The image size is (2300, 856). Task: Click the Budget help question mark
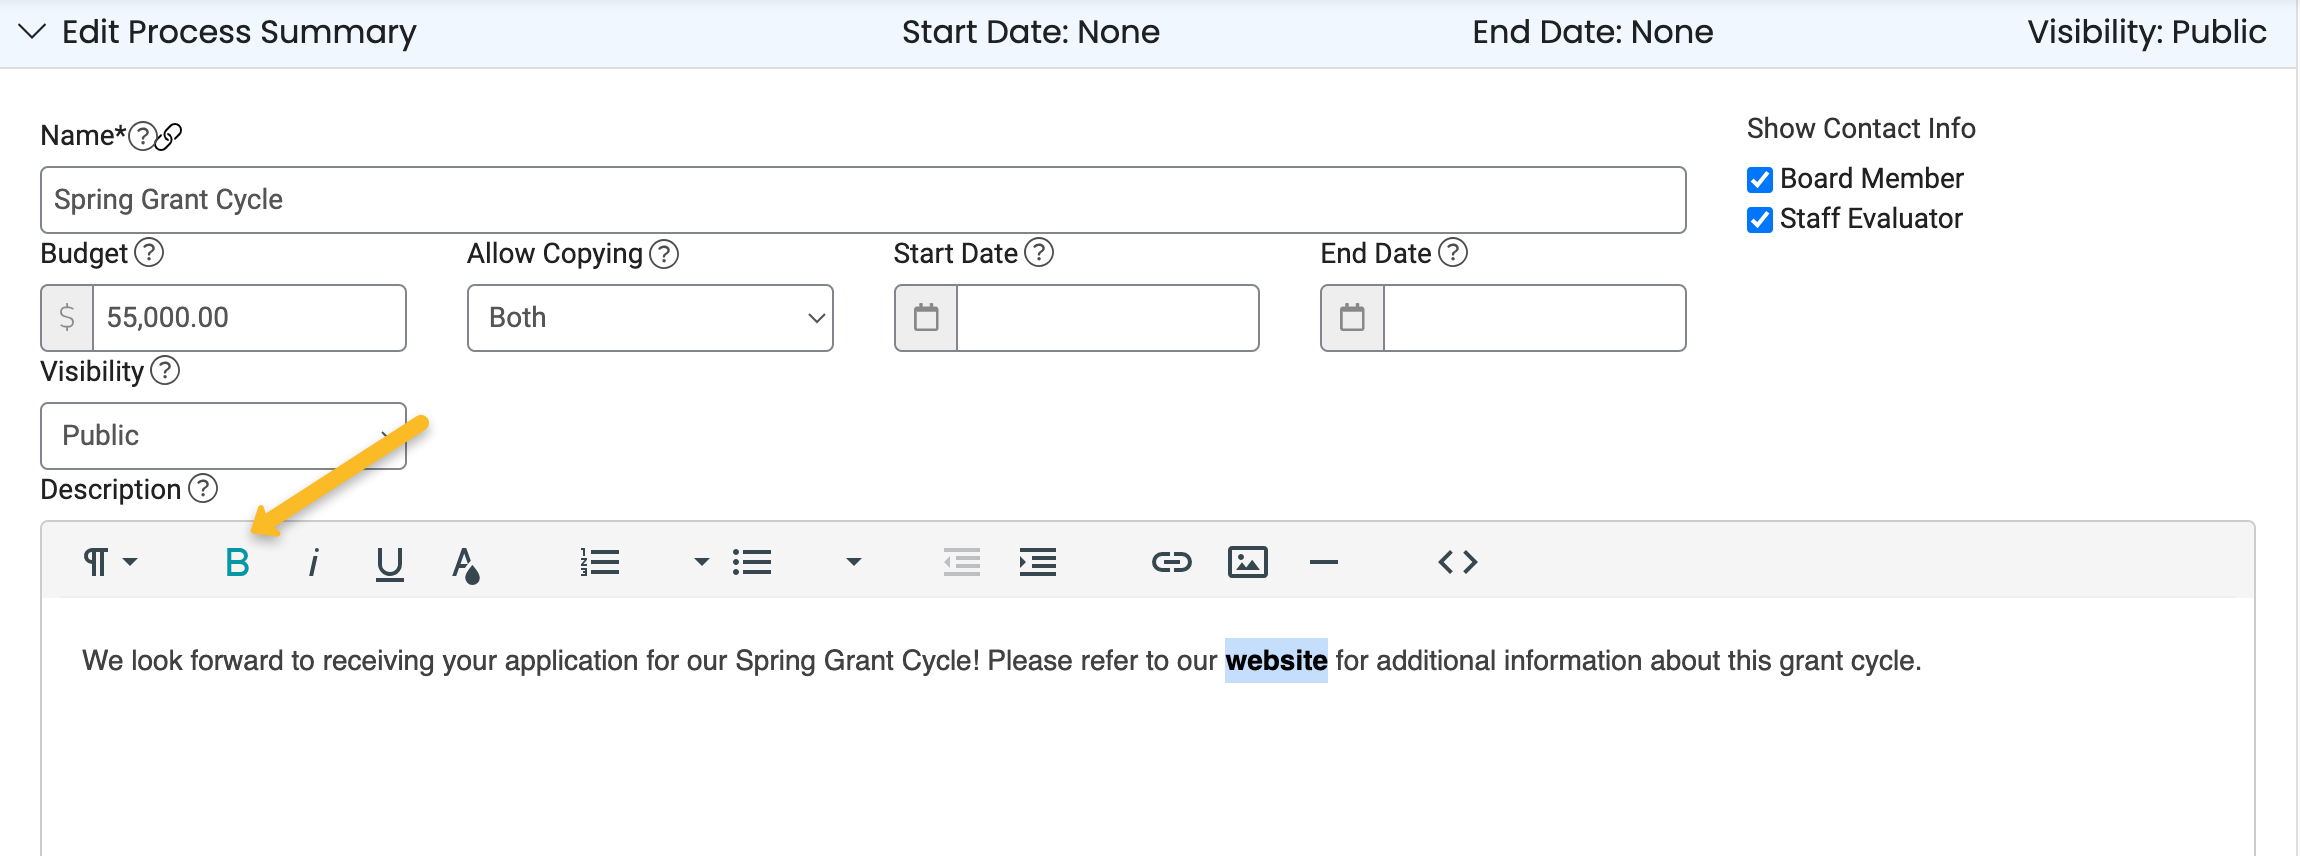point(149,253)
